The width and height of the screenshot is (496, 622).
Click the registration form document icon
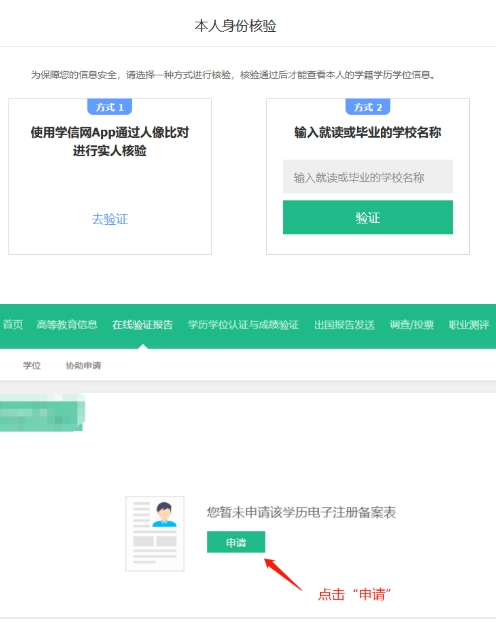(x=155, y=534)
